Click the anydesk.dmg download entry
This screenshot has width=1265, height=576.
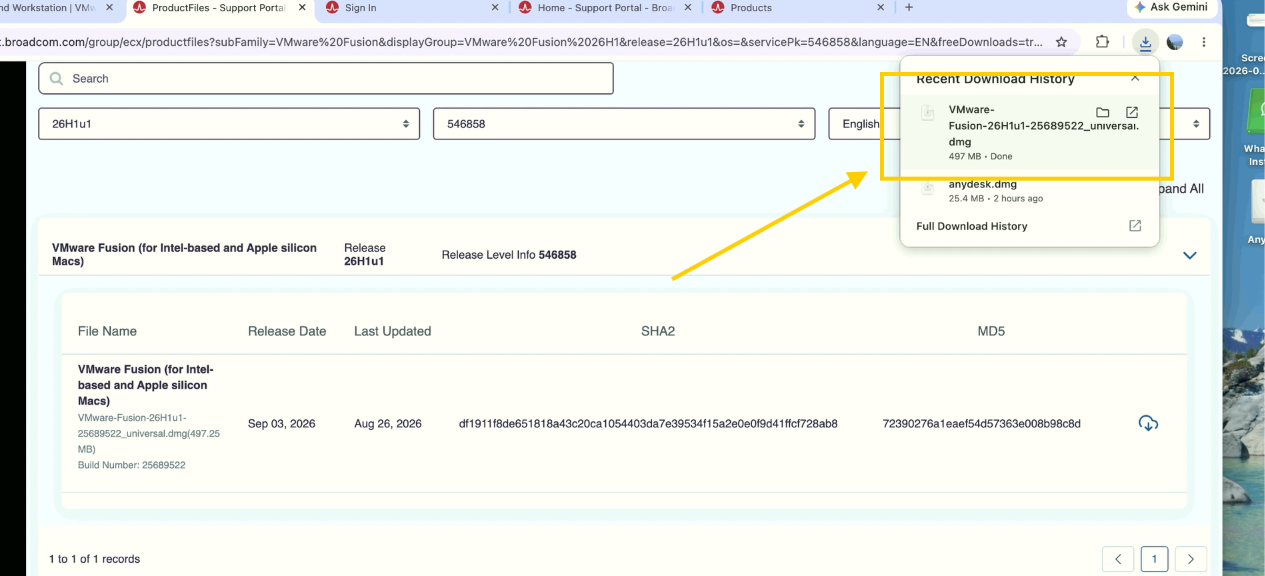click(1030, 191)
